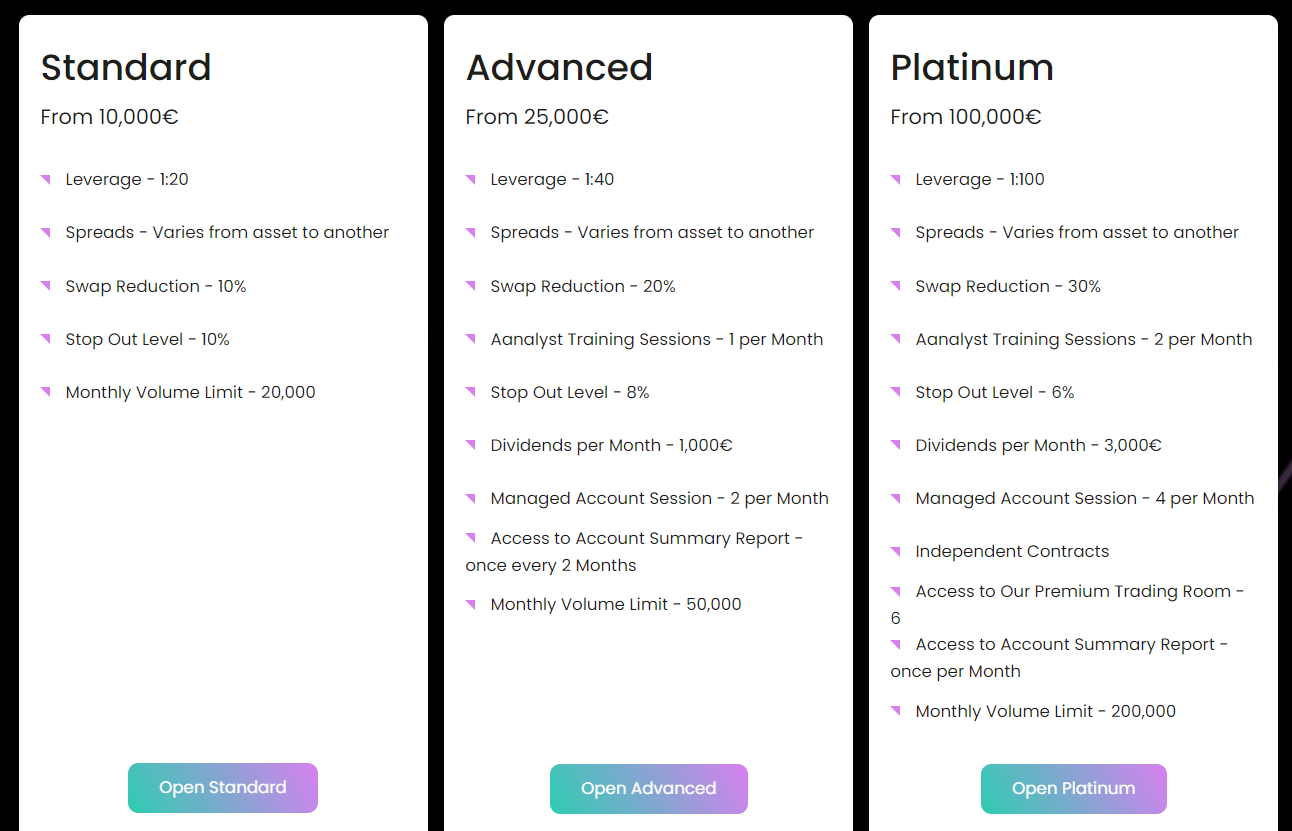Click bullet icon next to Swap Reduction 10%
Image resolution: width=1292 pixels, height=831 pixels.
tap(46, 286)
